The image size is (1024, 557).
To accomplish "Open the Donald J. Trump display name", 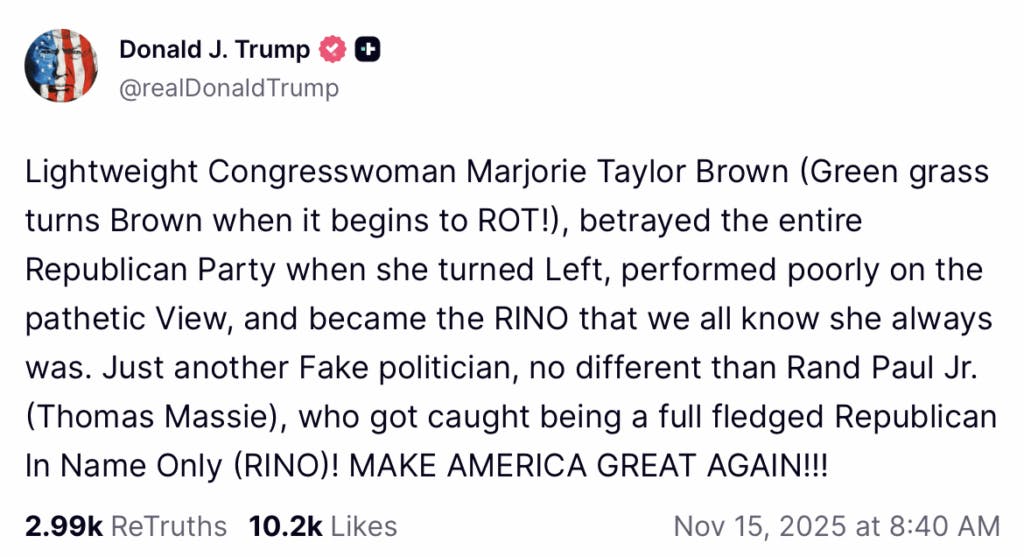I will (x=214, y=49).
